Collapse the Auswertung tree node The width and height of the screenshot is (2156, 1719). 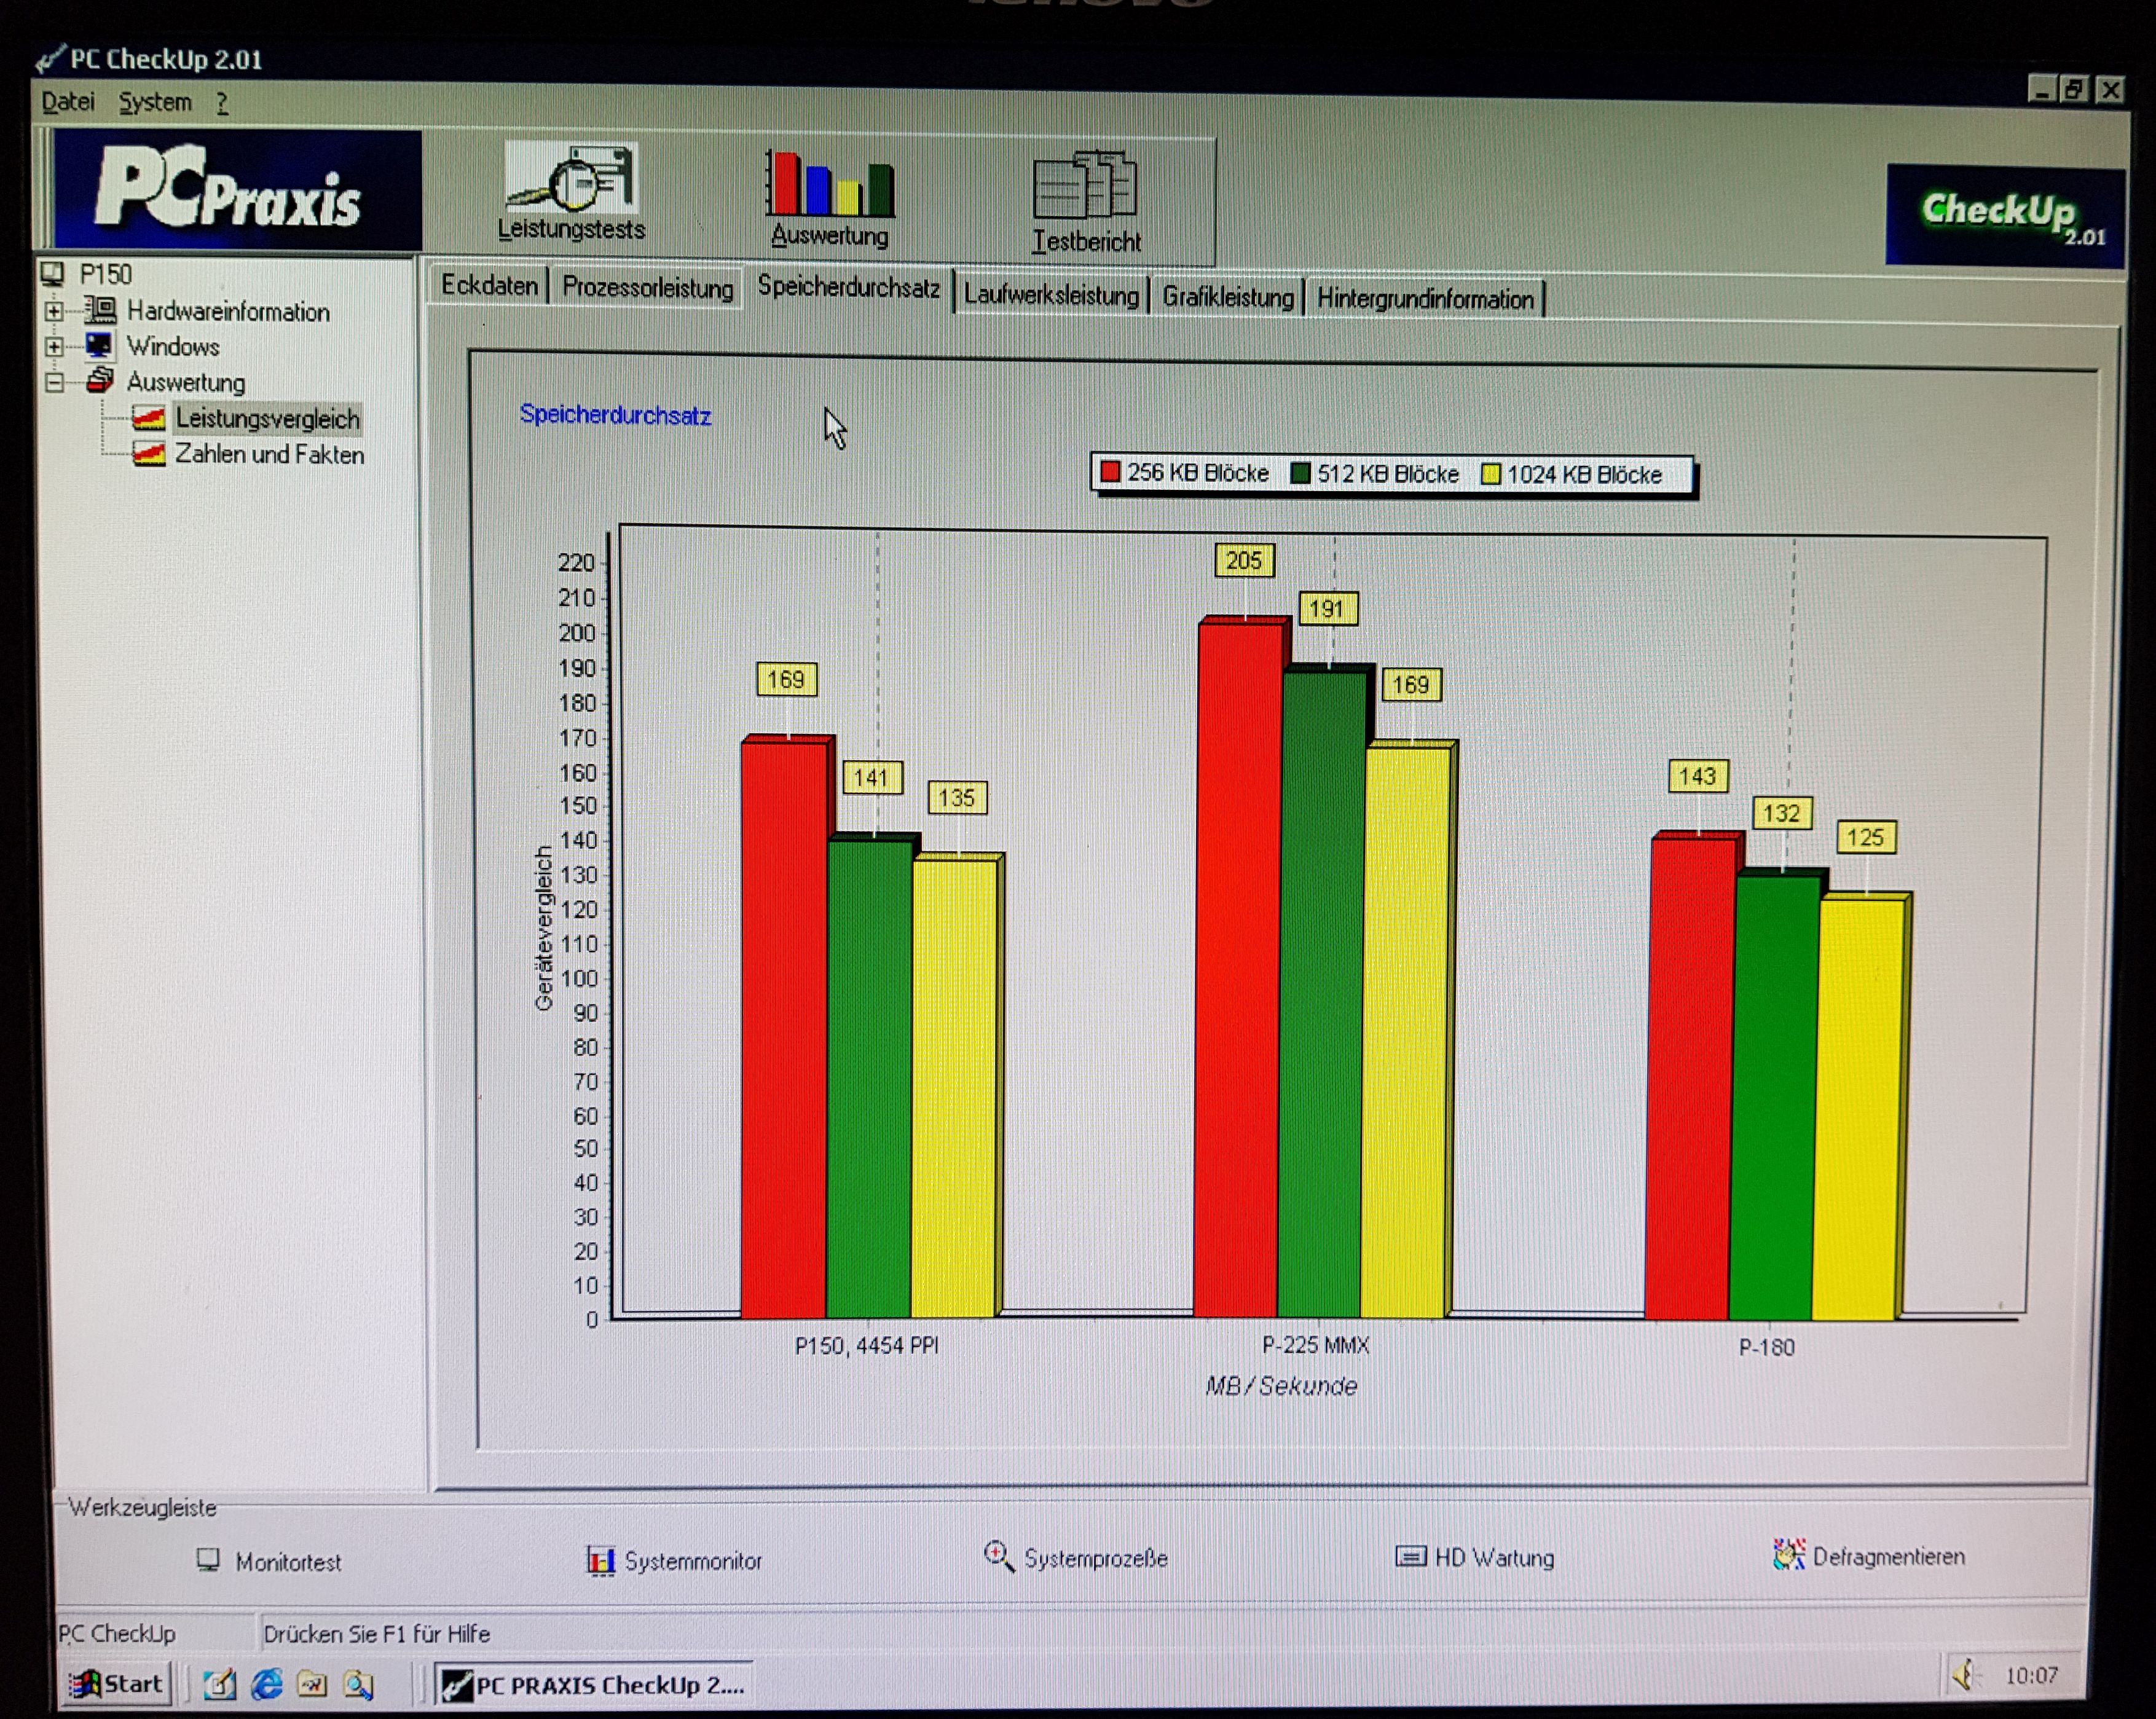point(54,382)
